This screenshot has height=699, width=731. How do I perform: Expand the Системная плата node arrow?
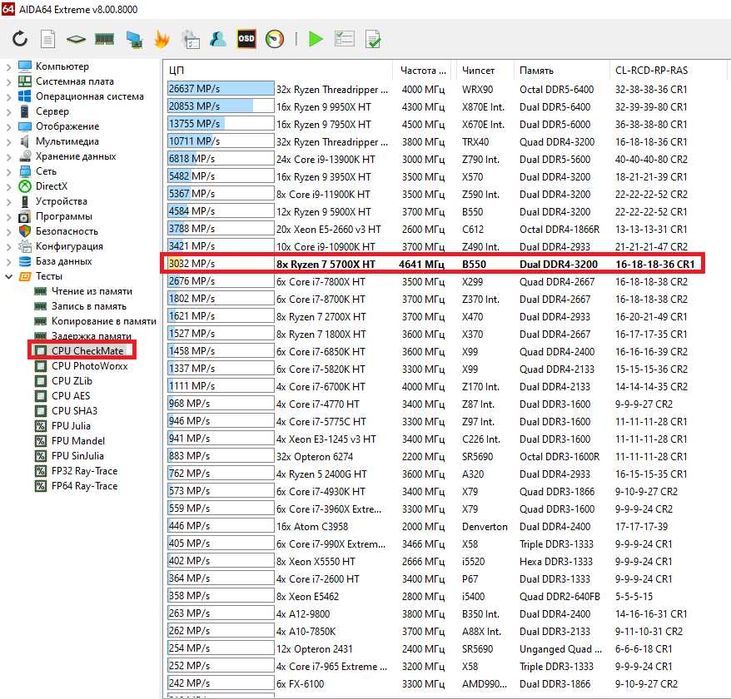click(x=8, y=82)
